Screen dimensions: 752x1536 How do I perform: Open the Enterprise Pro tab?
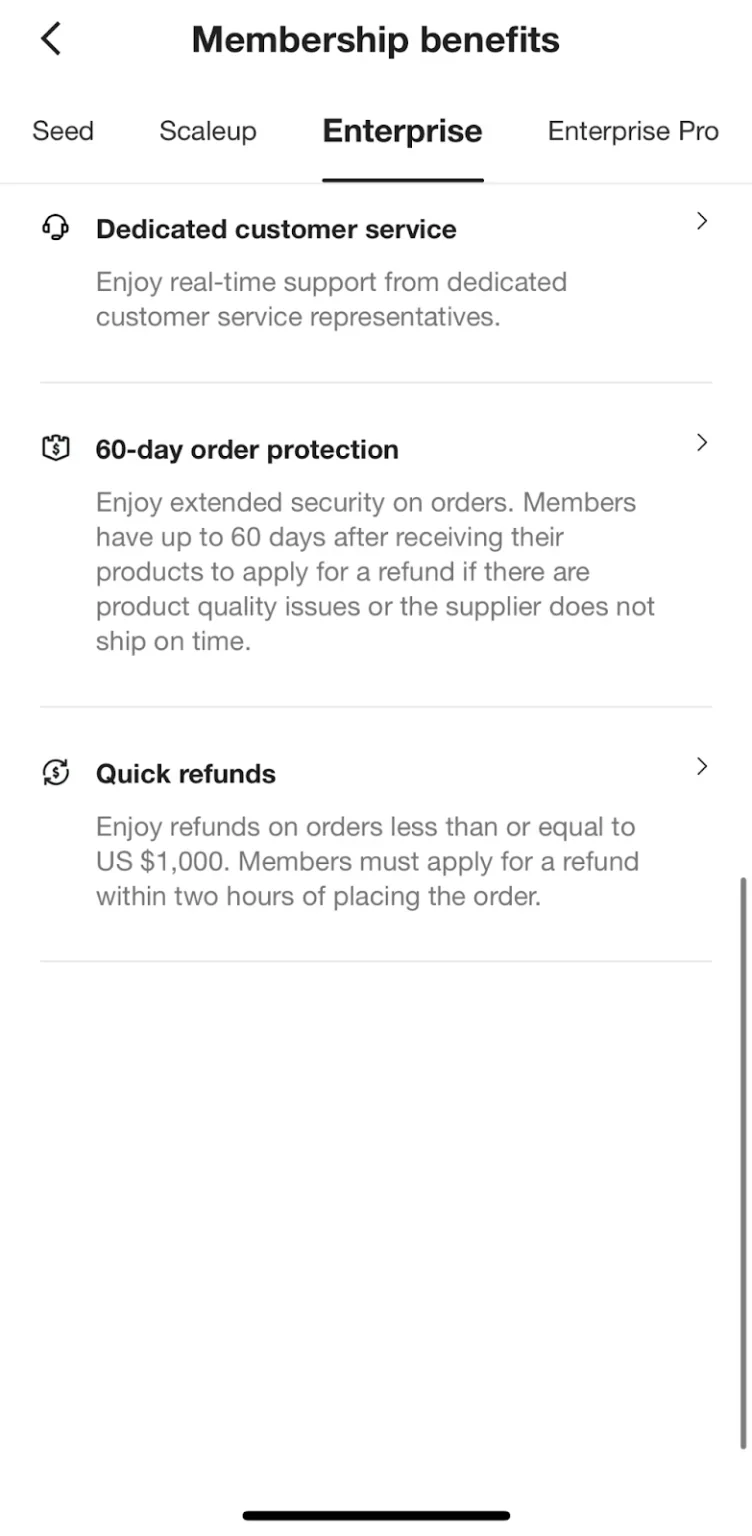point(633,131)
